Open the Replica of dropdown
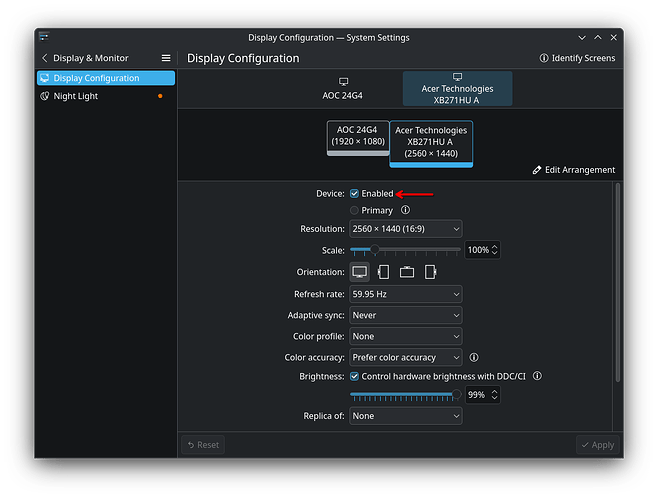Viewport: 658px width, 499px height. click(x=406, y=416)
